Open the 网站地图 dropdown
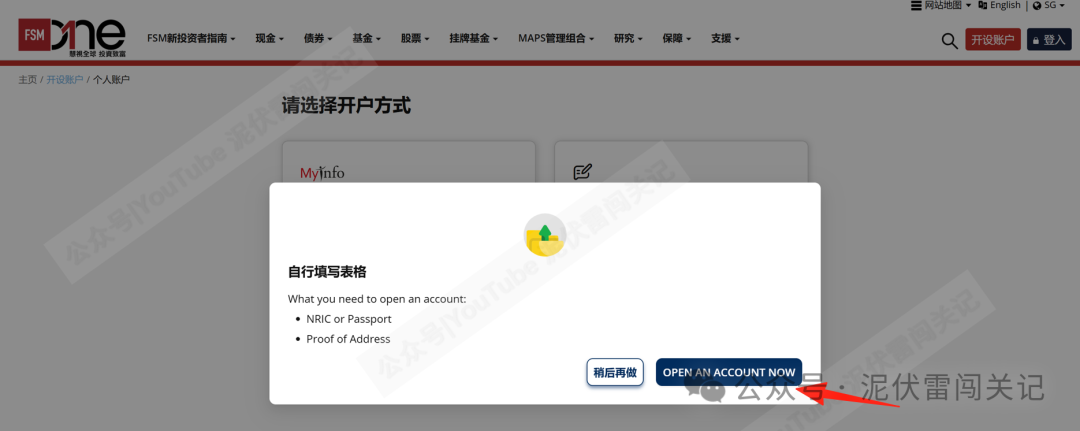The height and width of the screenshot is (431, 1080). [x=941, y=6]
